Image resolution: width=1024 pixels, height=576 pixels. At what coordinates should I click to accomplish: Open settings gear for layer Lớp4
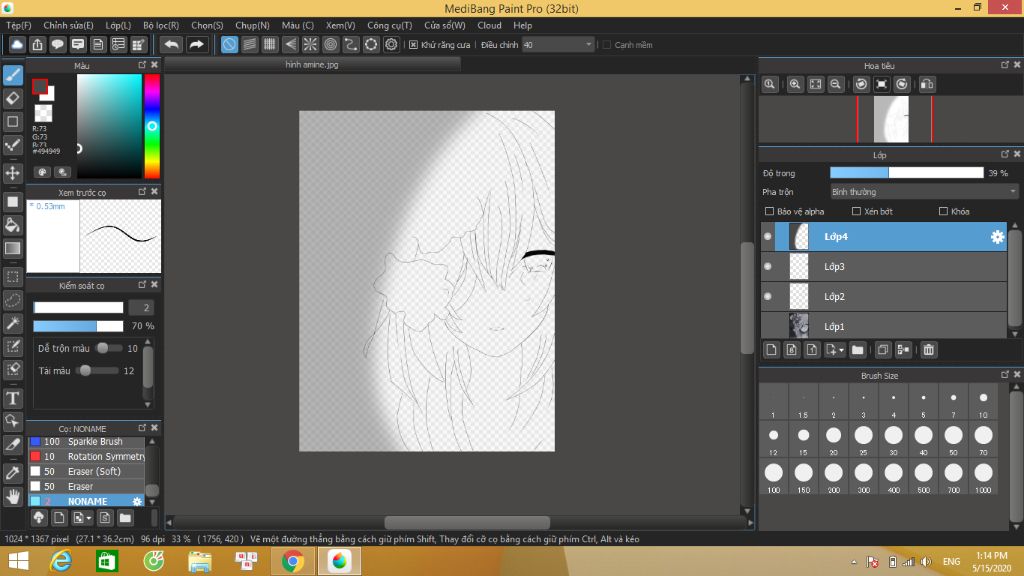997,237
